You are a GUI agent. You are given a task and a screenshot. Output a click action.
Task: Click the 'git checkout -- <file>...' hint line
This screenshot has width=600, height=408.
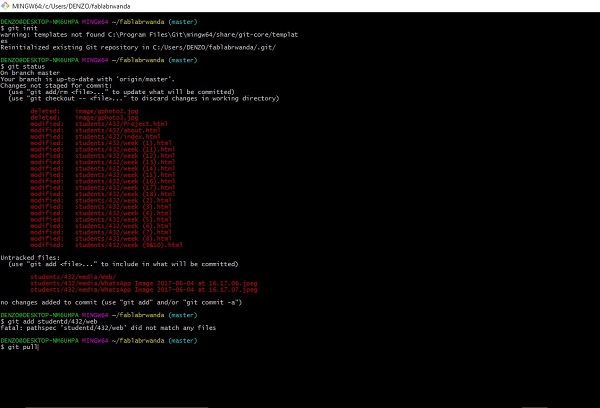(x=144, y=98)
